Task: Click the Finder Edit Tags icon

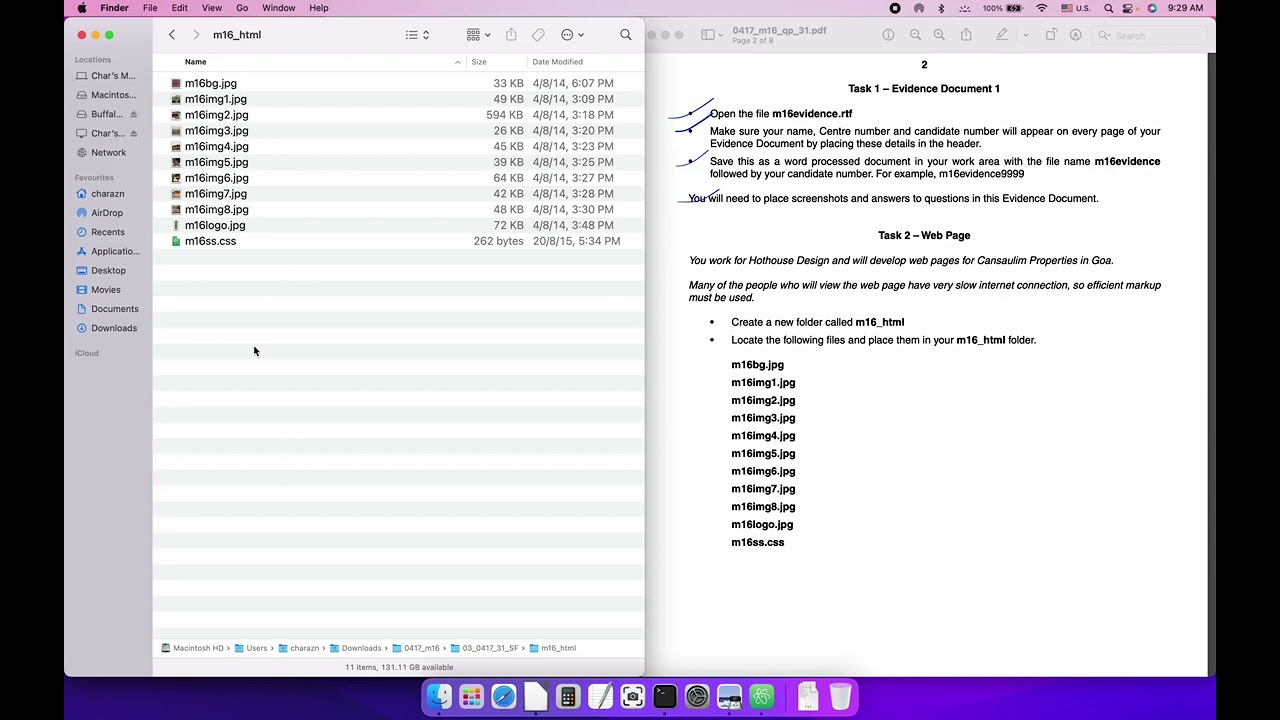Action: coord(538,35)
